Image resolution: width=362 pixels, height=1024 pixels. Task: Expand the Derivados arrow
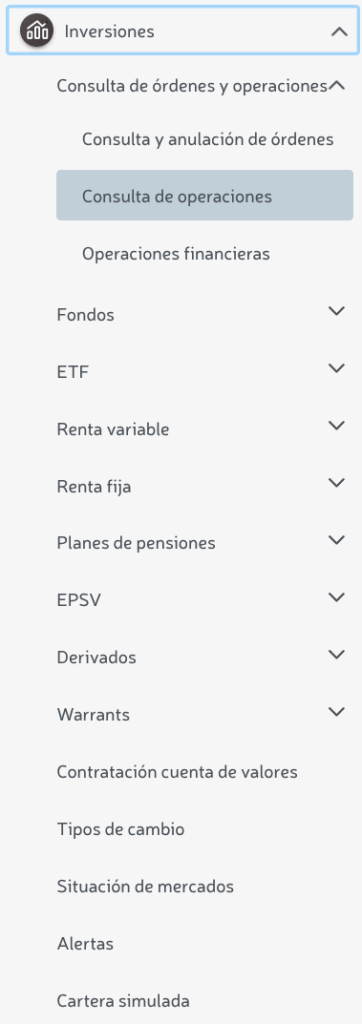[x=337, y=654]
